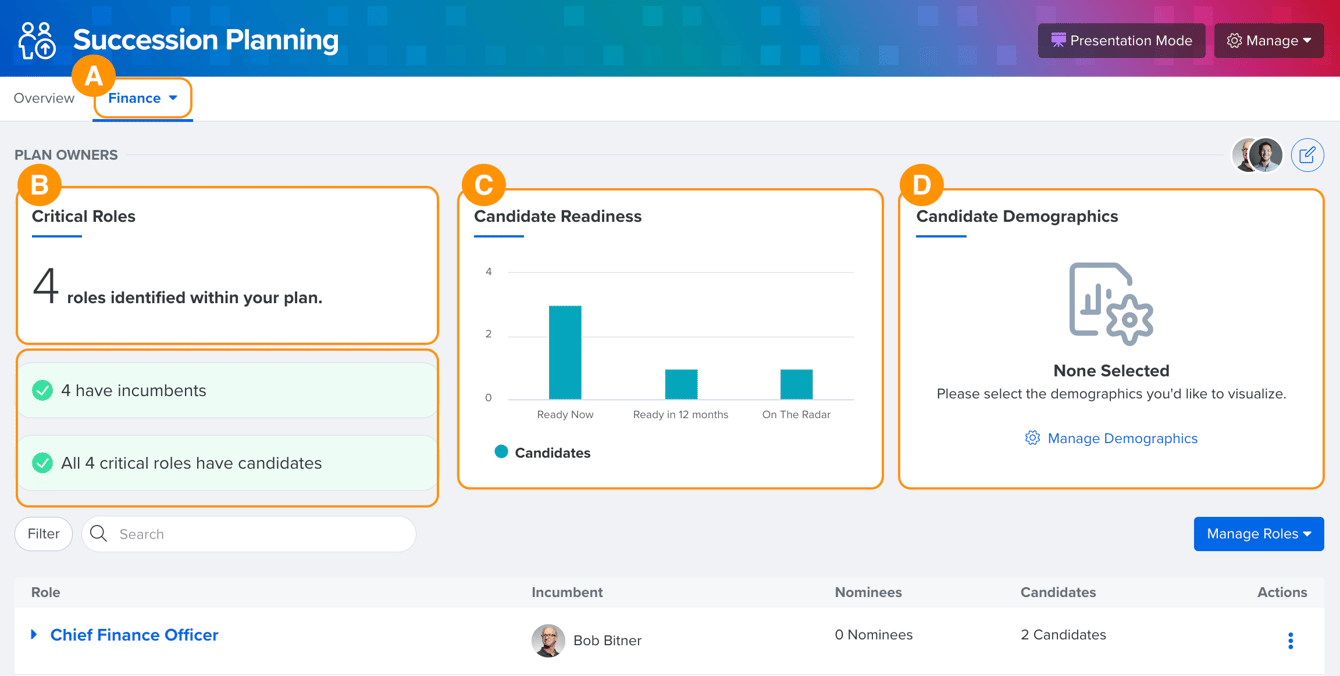This screenshot has height=676, width=1340.
Task: Click the Succession Planning logo icon
Action: tap(37, 40)
